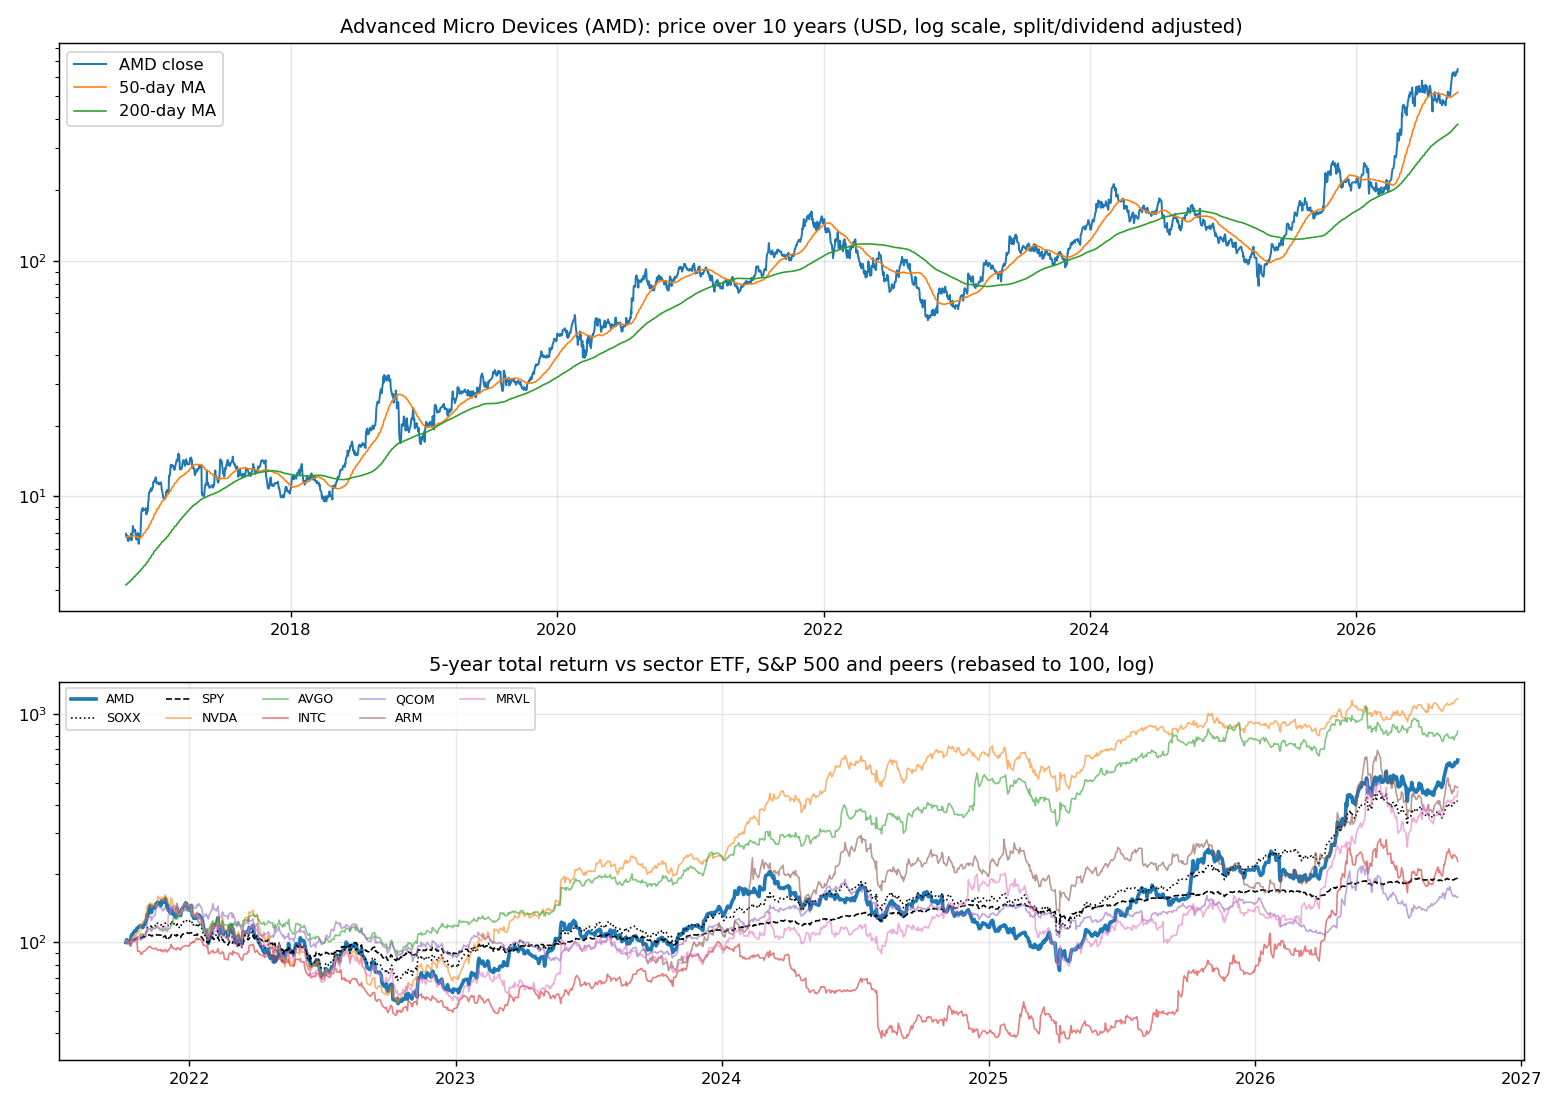The width and height of the screenshot is (1560, 1105).
Task: Click the 5-year total return chart title
Action: (x=791, y=664)
